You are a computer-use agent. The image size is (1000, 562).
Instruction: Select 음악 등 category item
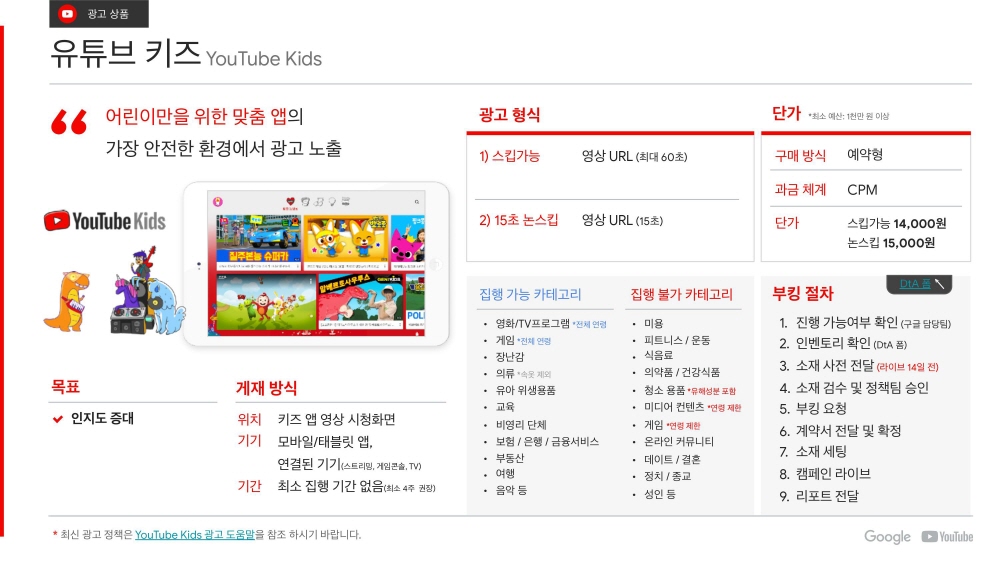[x=511, y=491]
